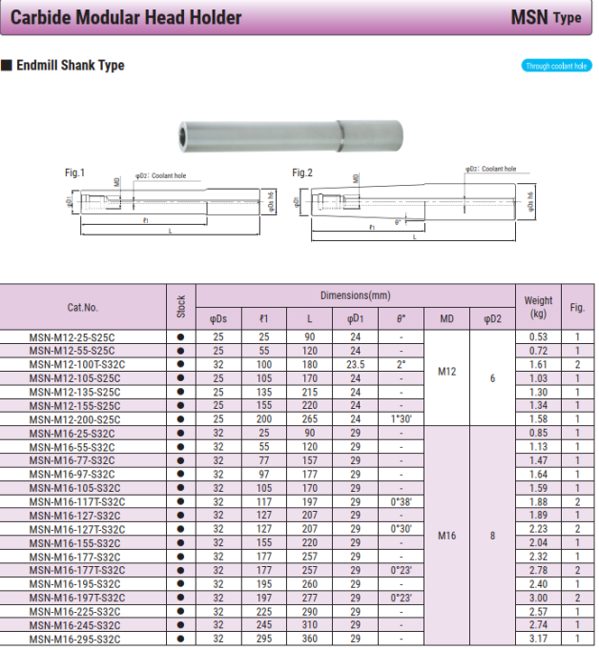
Task: Click the 1.61 weight value
Action: pos(538,364)
